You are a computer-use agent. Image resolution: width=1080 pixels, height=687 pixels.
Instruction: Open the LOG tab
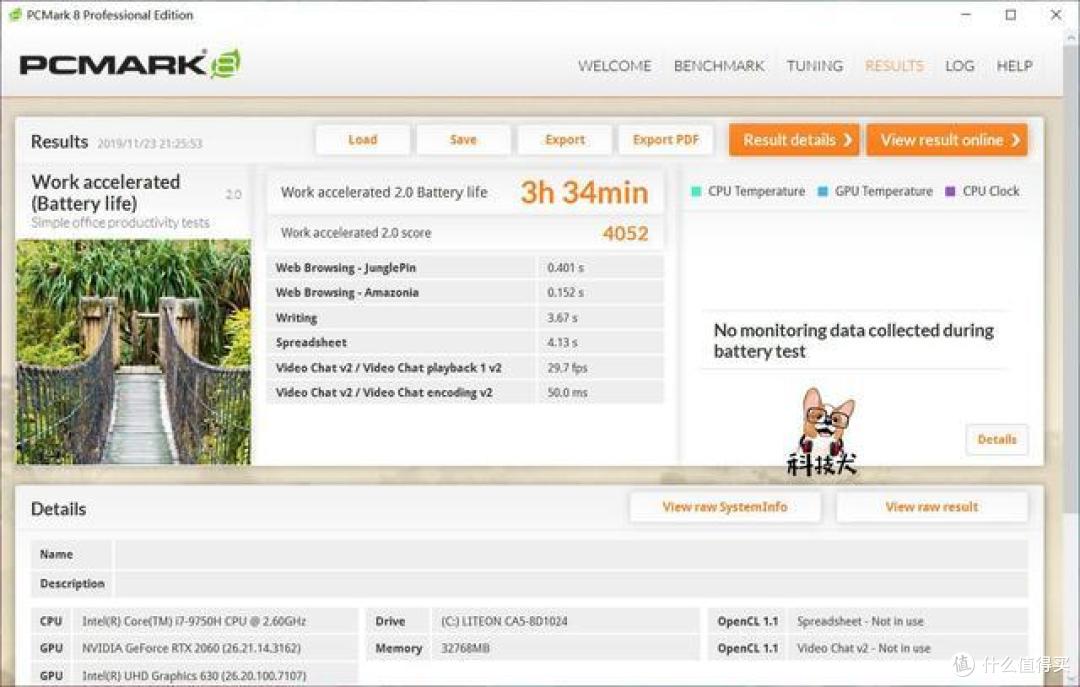(959, 65)
